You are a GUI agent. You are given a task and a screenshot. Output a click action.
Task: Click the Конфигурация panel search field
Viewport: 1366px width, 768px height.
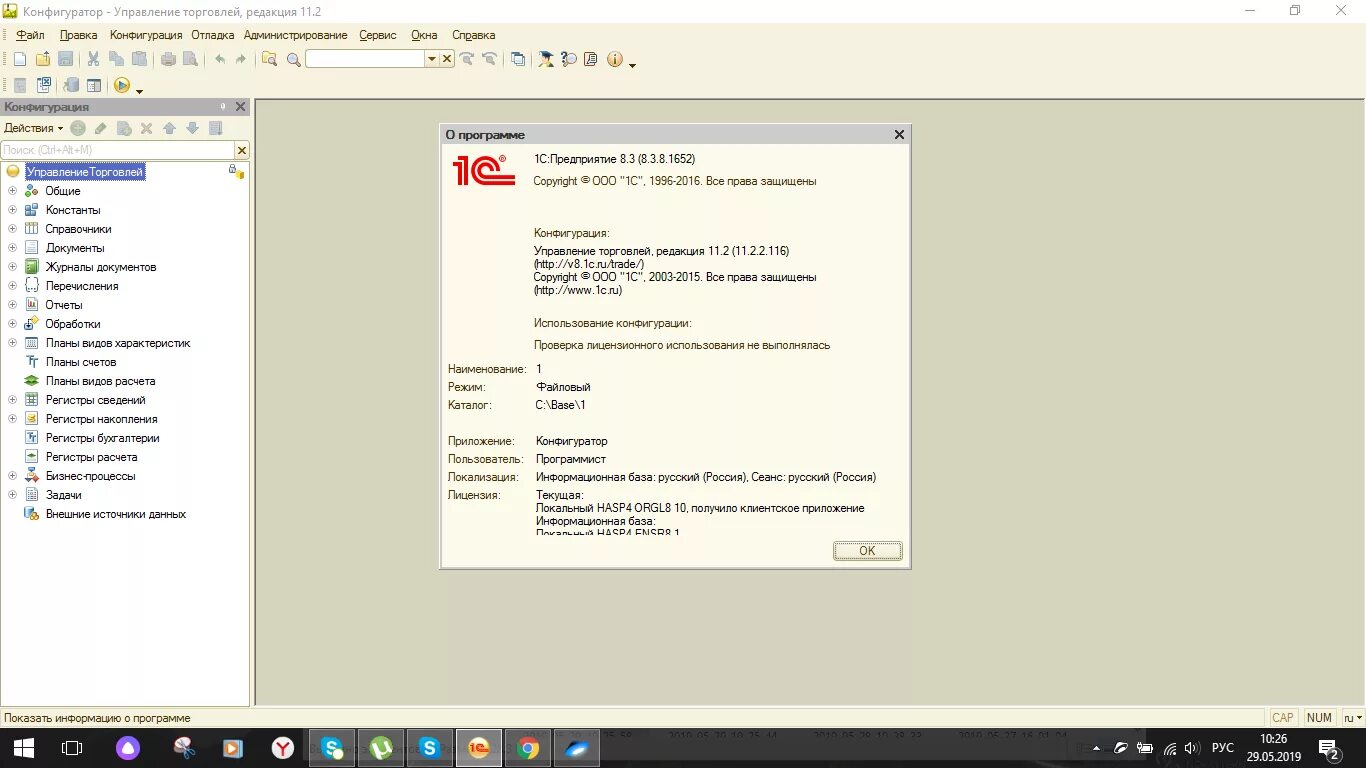pos(117,150)
